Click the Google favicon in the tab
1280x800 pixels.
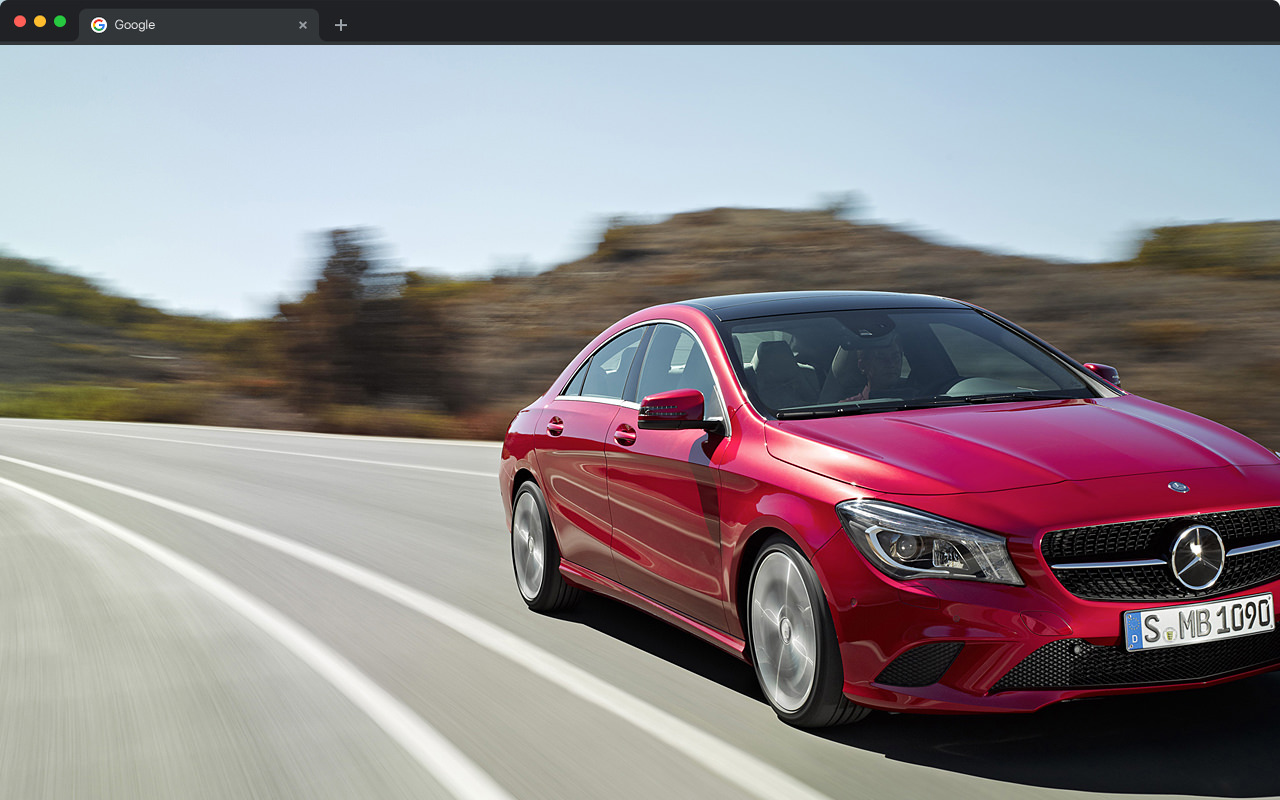99,25
